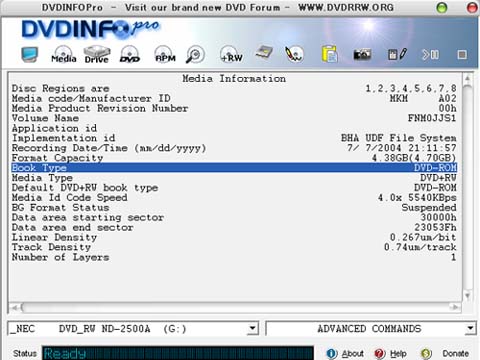
Task: Click the horizontal scrollbar track
Action: pyautogui.click(x=235, y=307)
